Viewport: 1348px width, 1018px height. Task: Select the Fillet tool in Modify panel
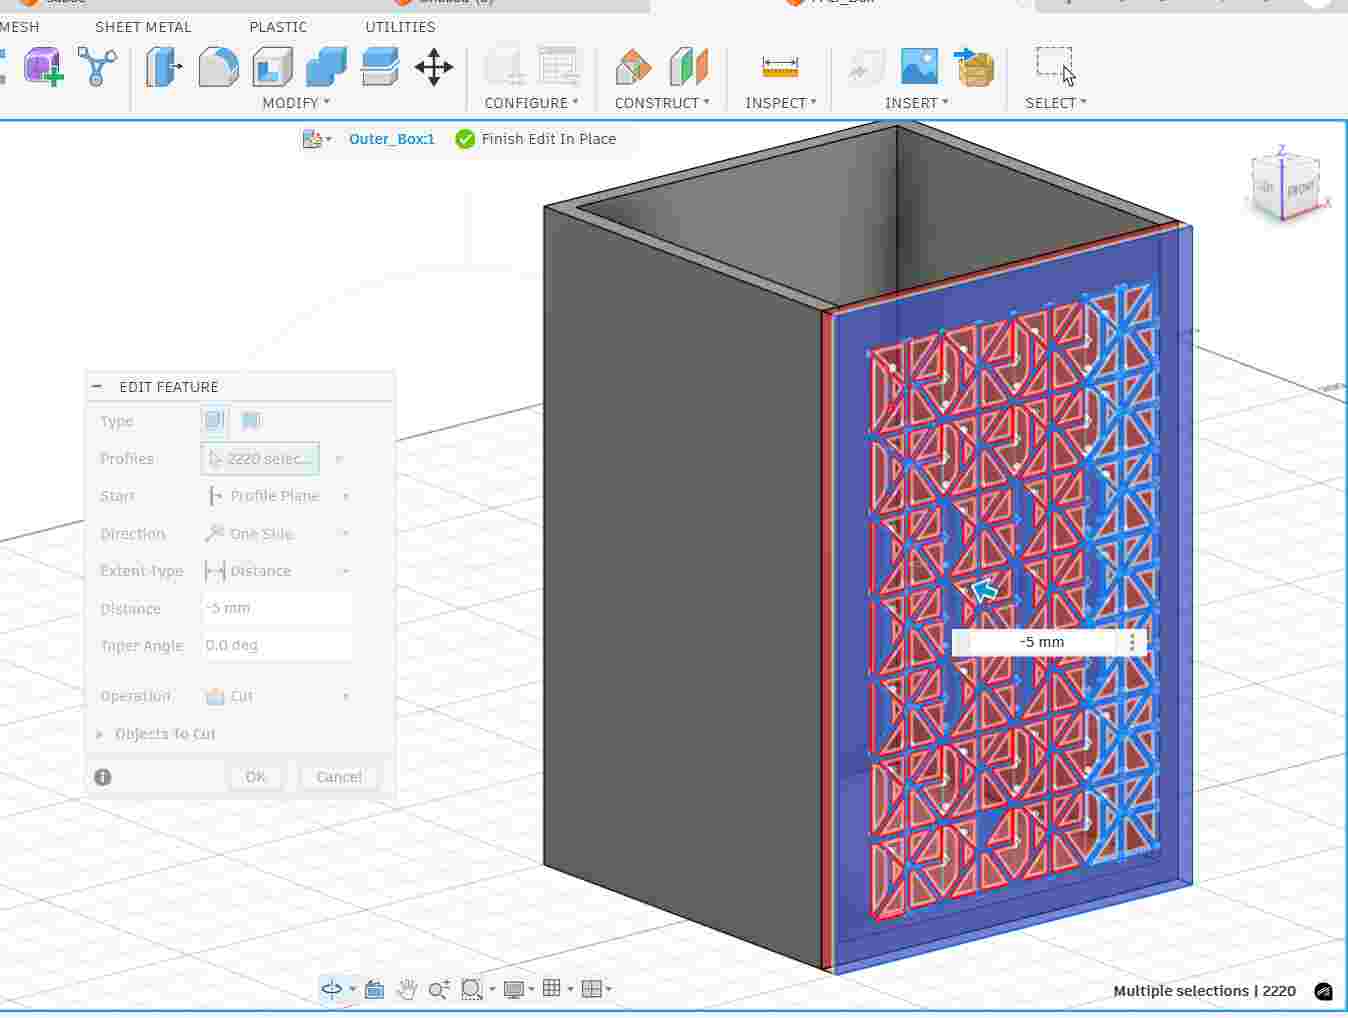[217, 67]
